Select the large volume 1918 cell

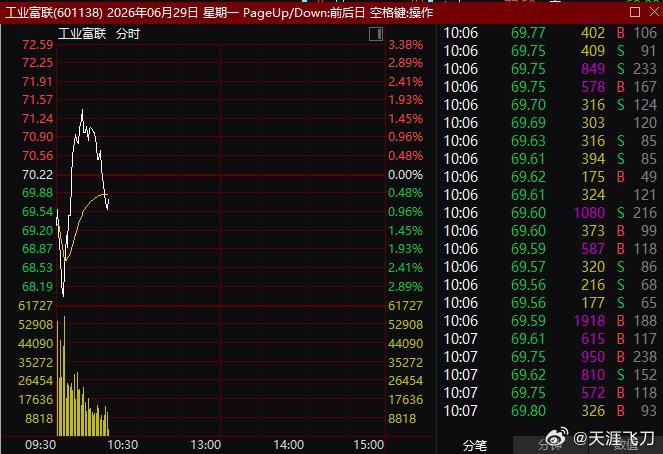click(589, 321)
